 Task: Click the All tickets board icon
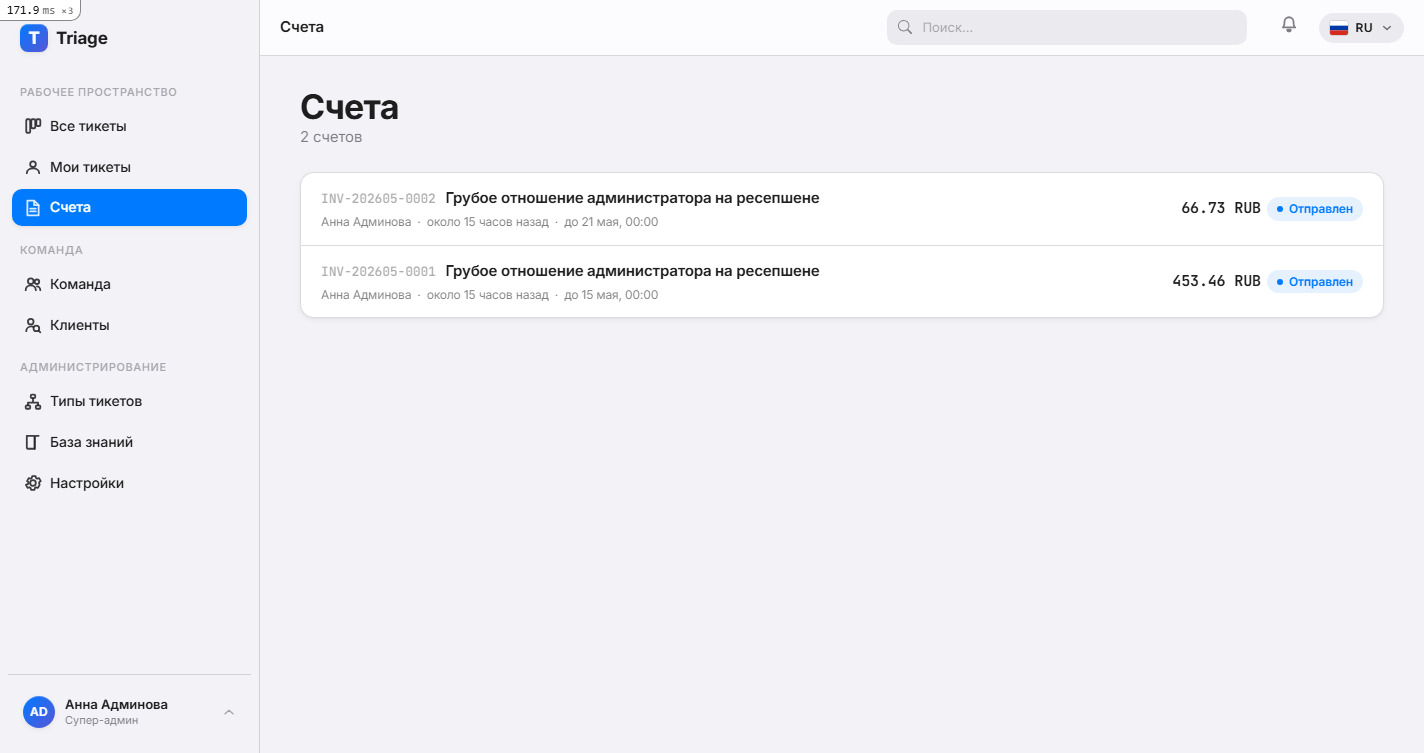click(x=33, y=126)
